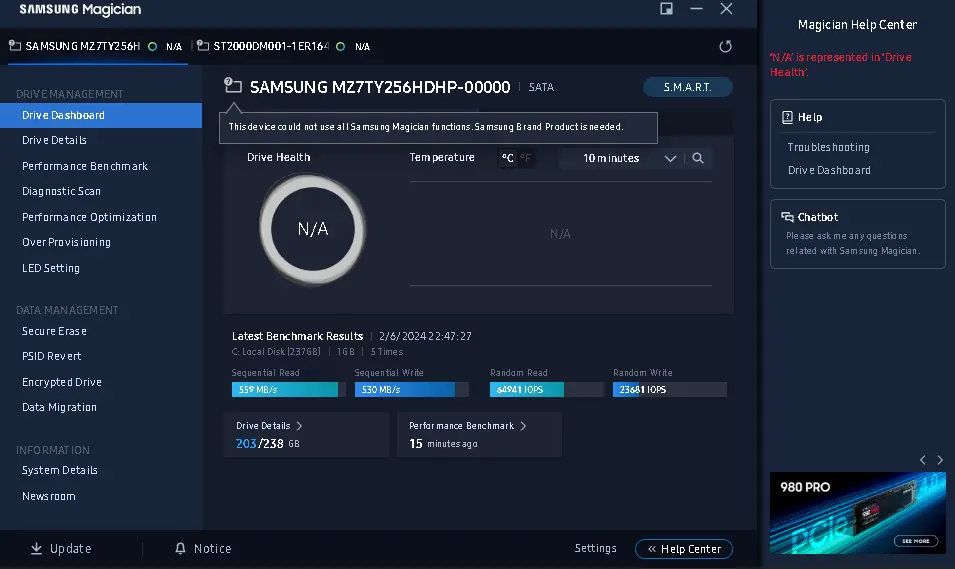Click the Samsung Brand Product needed notice
The image size is (955, 569).
[x=439, y=127]
